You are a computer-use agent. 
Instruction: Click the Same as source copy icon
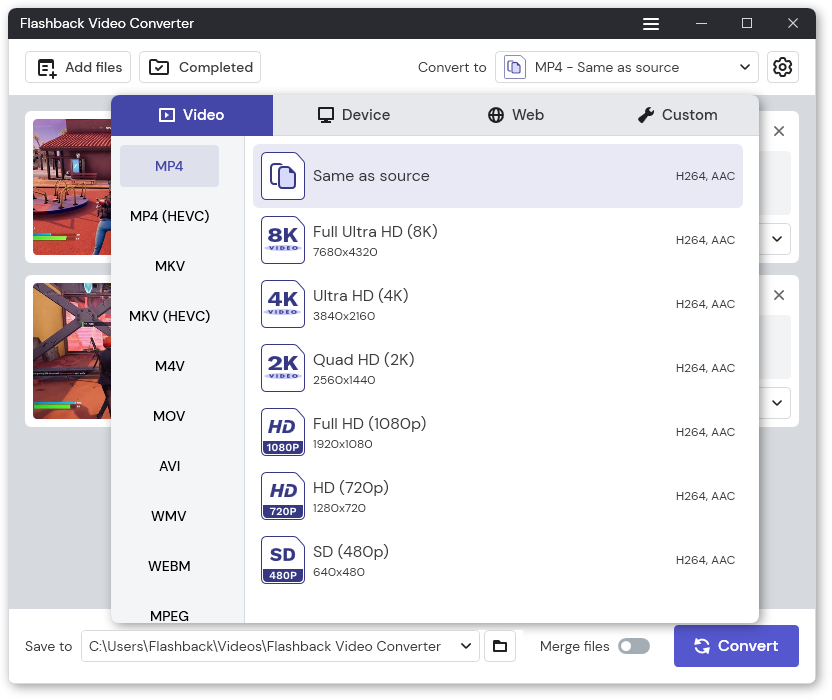tap(283, 176)
